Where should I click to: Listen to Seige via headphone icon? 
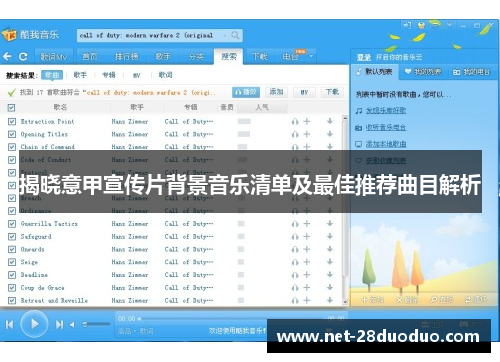coord(295,262)
